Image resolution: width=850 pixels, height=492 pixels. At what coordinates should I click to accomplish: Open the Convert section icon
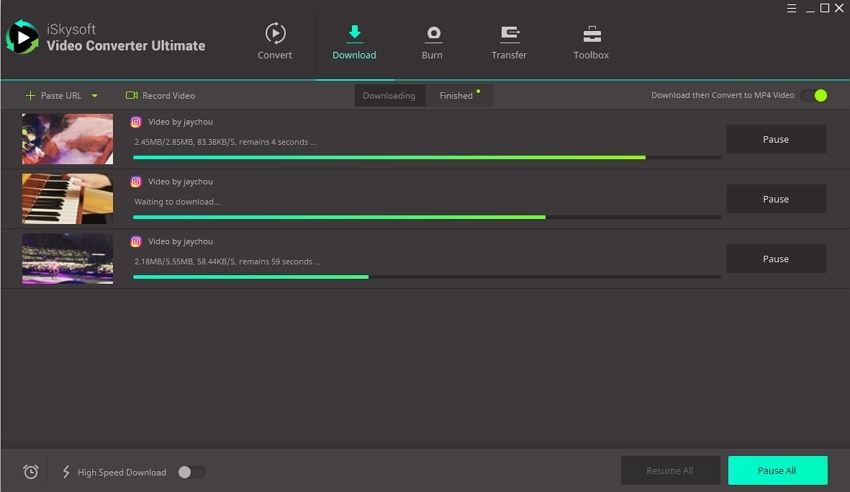[x=275, y=34]
